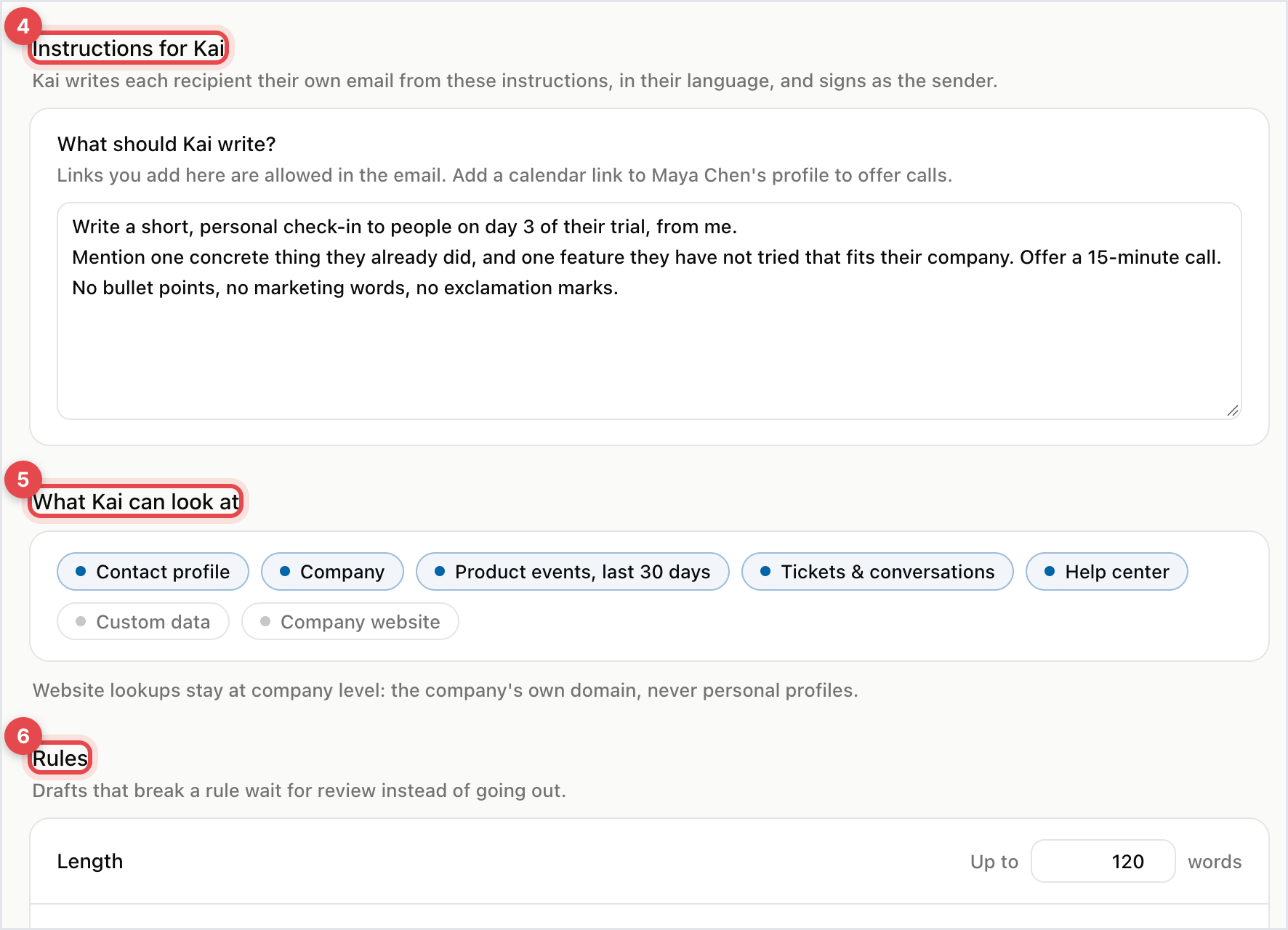1288x930 pixels.
Task: Toggle the Company data source chip
Action: [x=332, y=572]
